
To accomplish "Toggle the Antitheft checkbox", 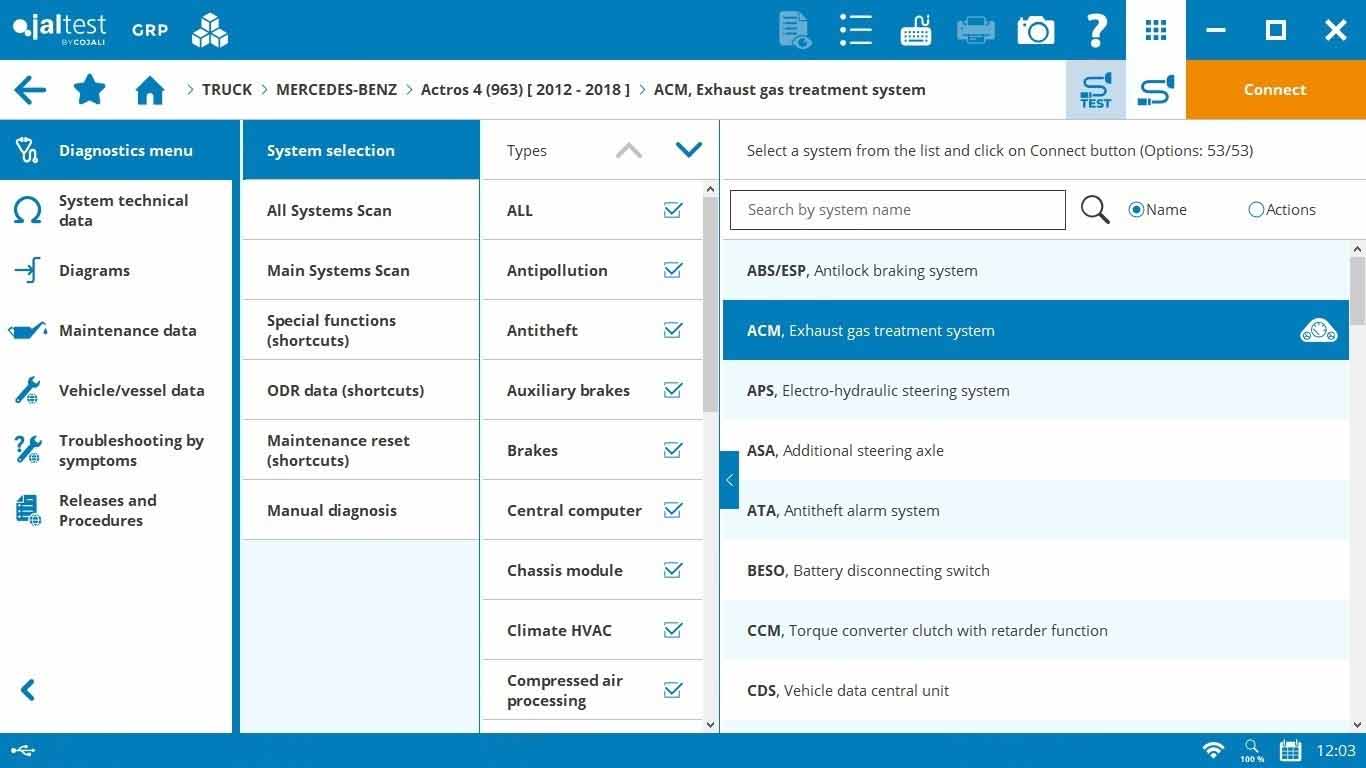I will click(673, 330).
